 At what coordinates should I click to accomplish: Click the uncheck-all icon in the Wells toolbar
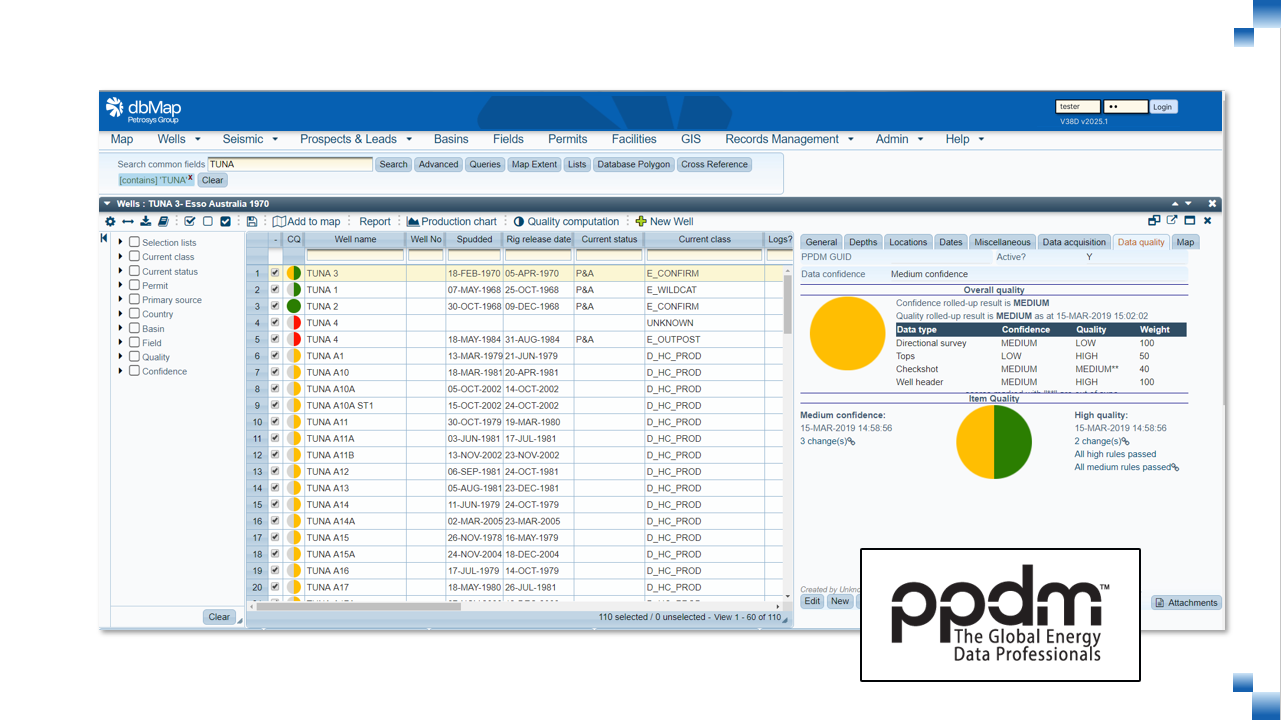coord(209,221)
